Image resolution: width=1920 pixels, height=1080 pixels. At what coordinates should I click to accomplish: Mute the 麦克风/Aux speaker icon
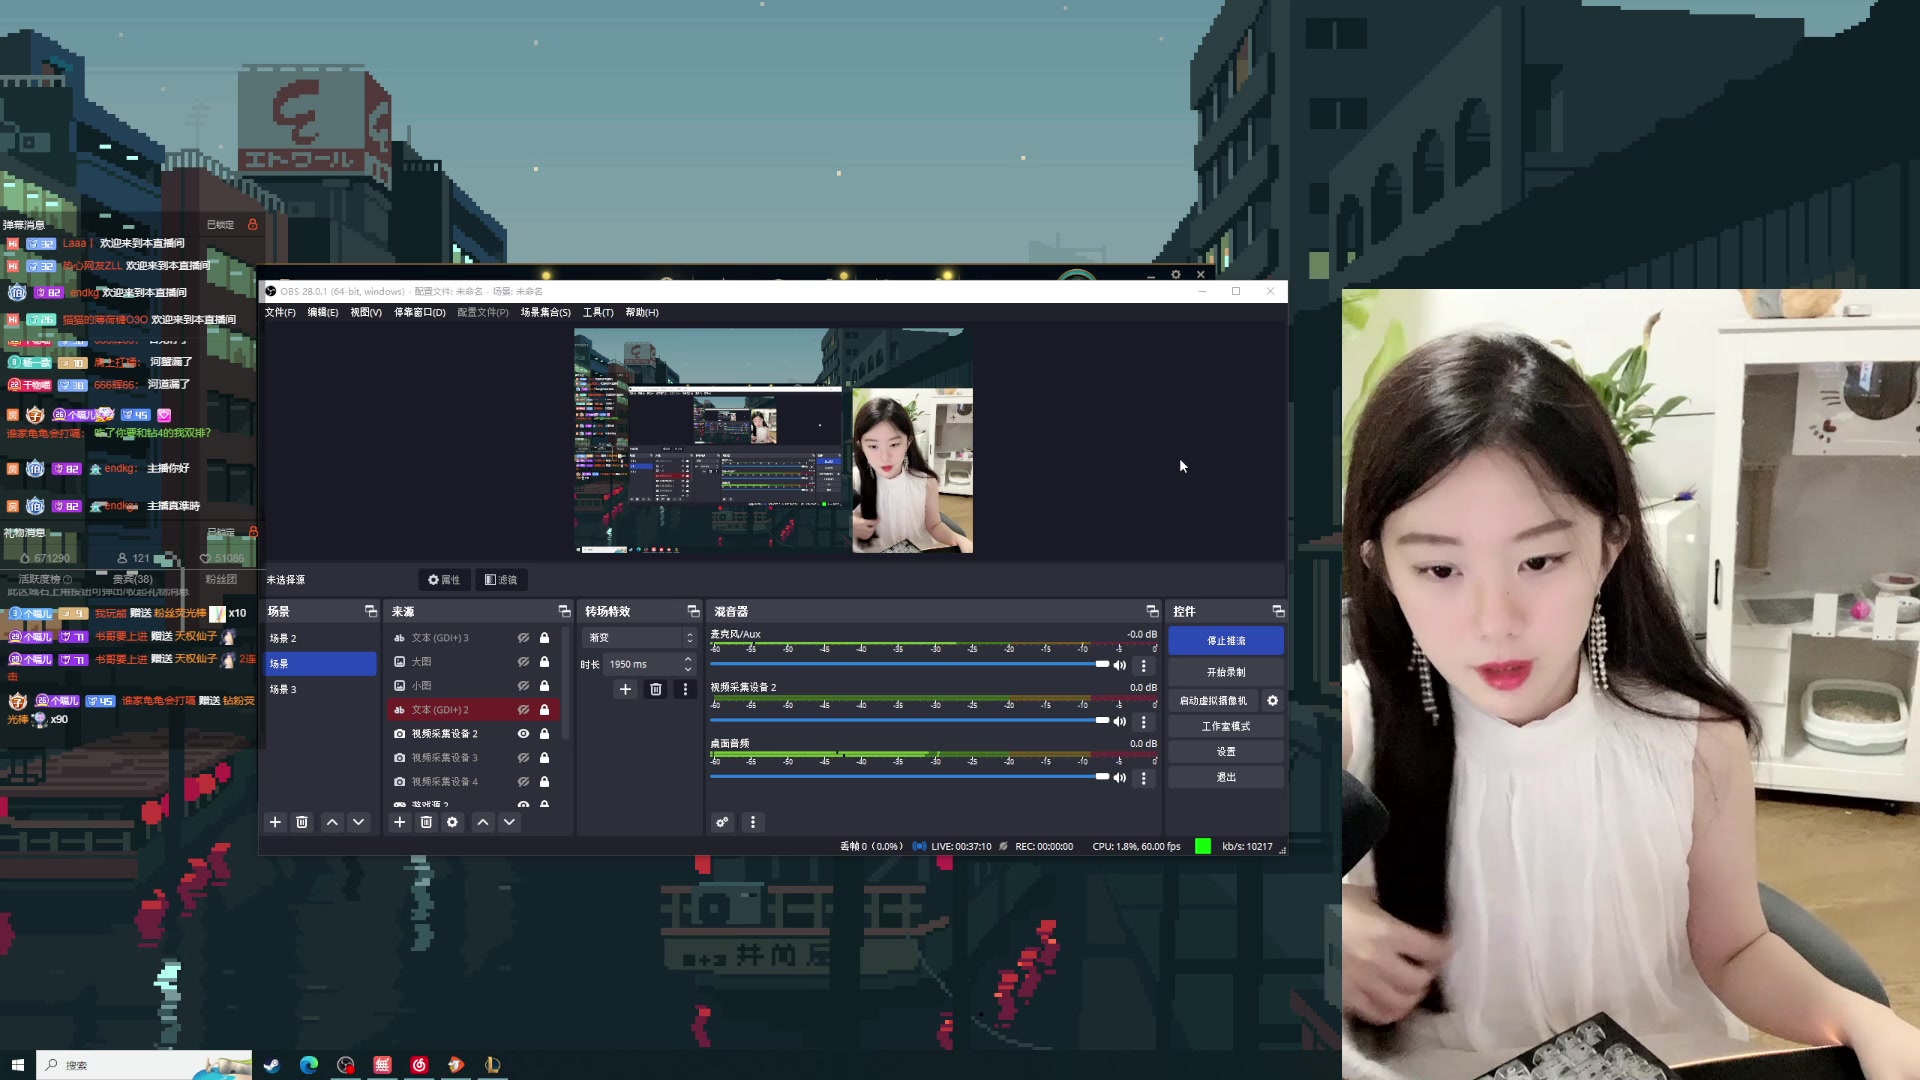1119,664
